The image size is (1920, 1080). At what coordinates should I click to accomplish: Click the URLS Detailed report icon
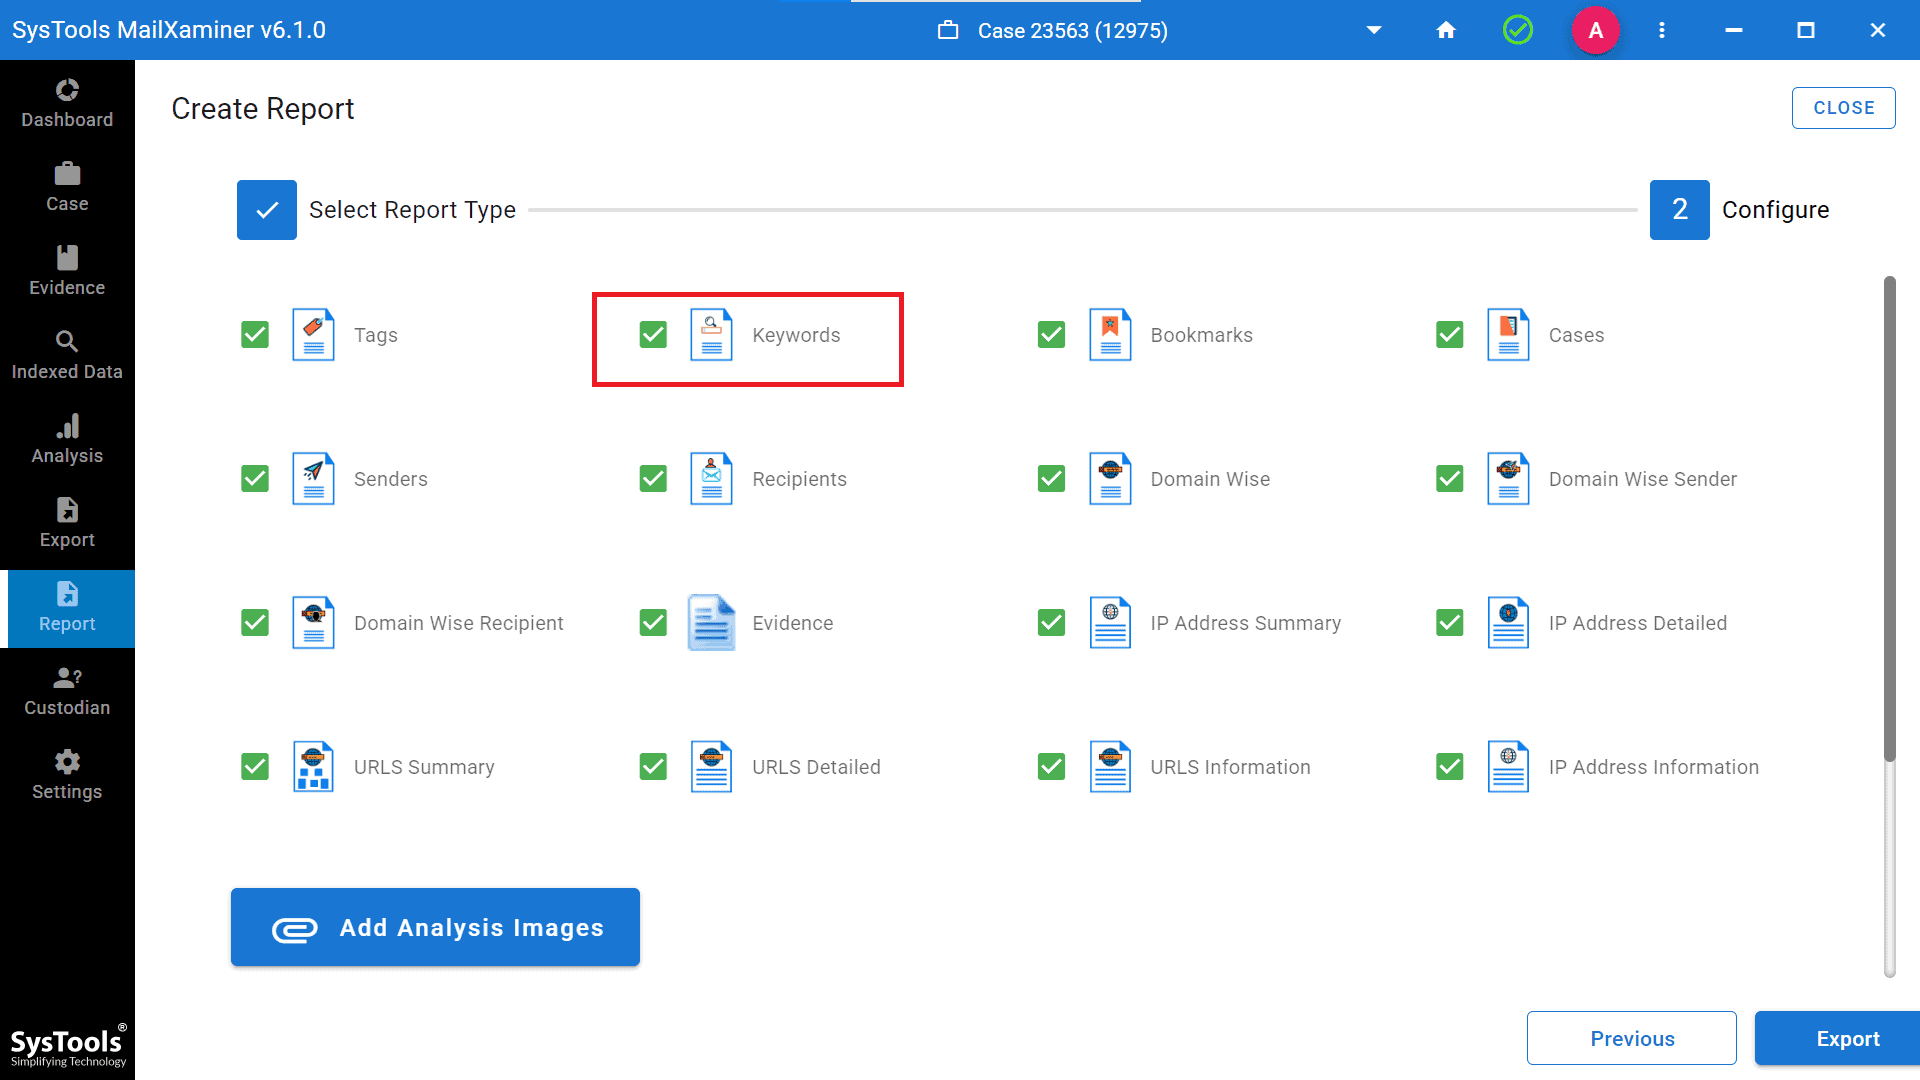pyautogui.click(x=711, y=766)
